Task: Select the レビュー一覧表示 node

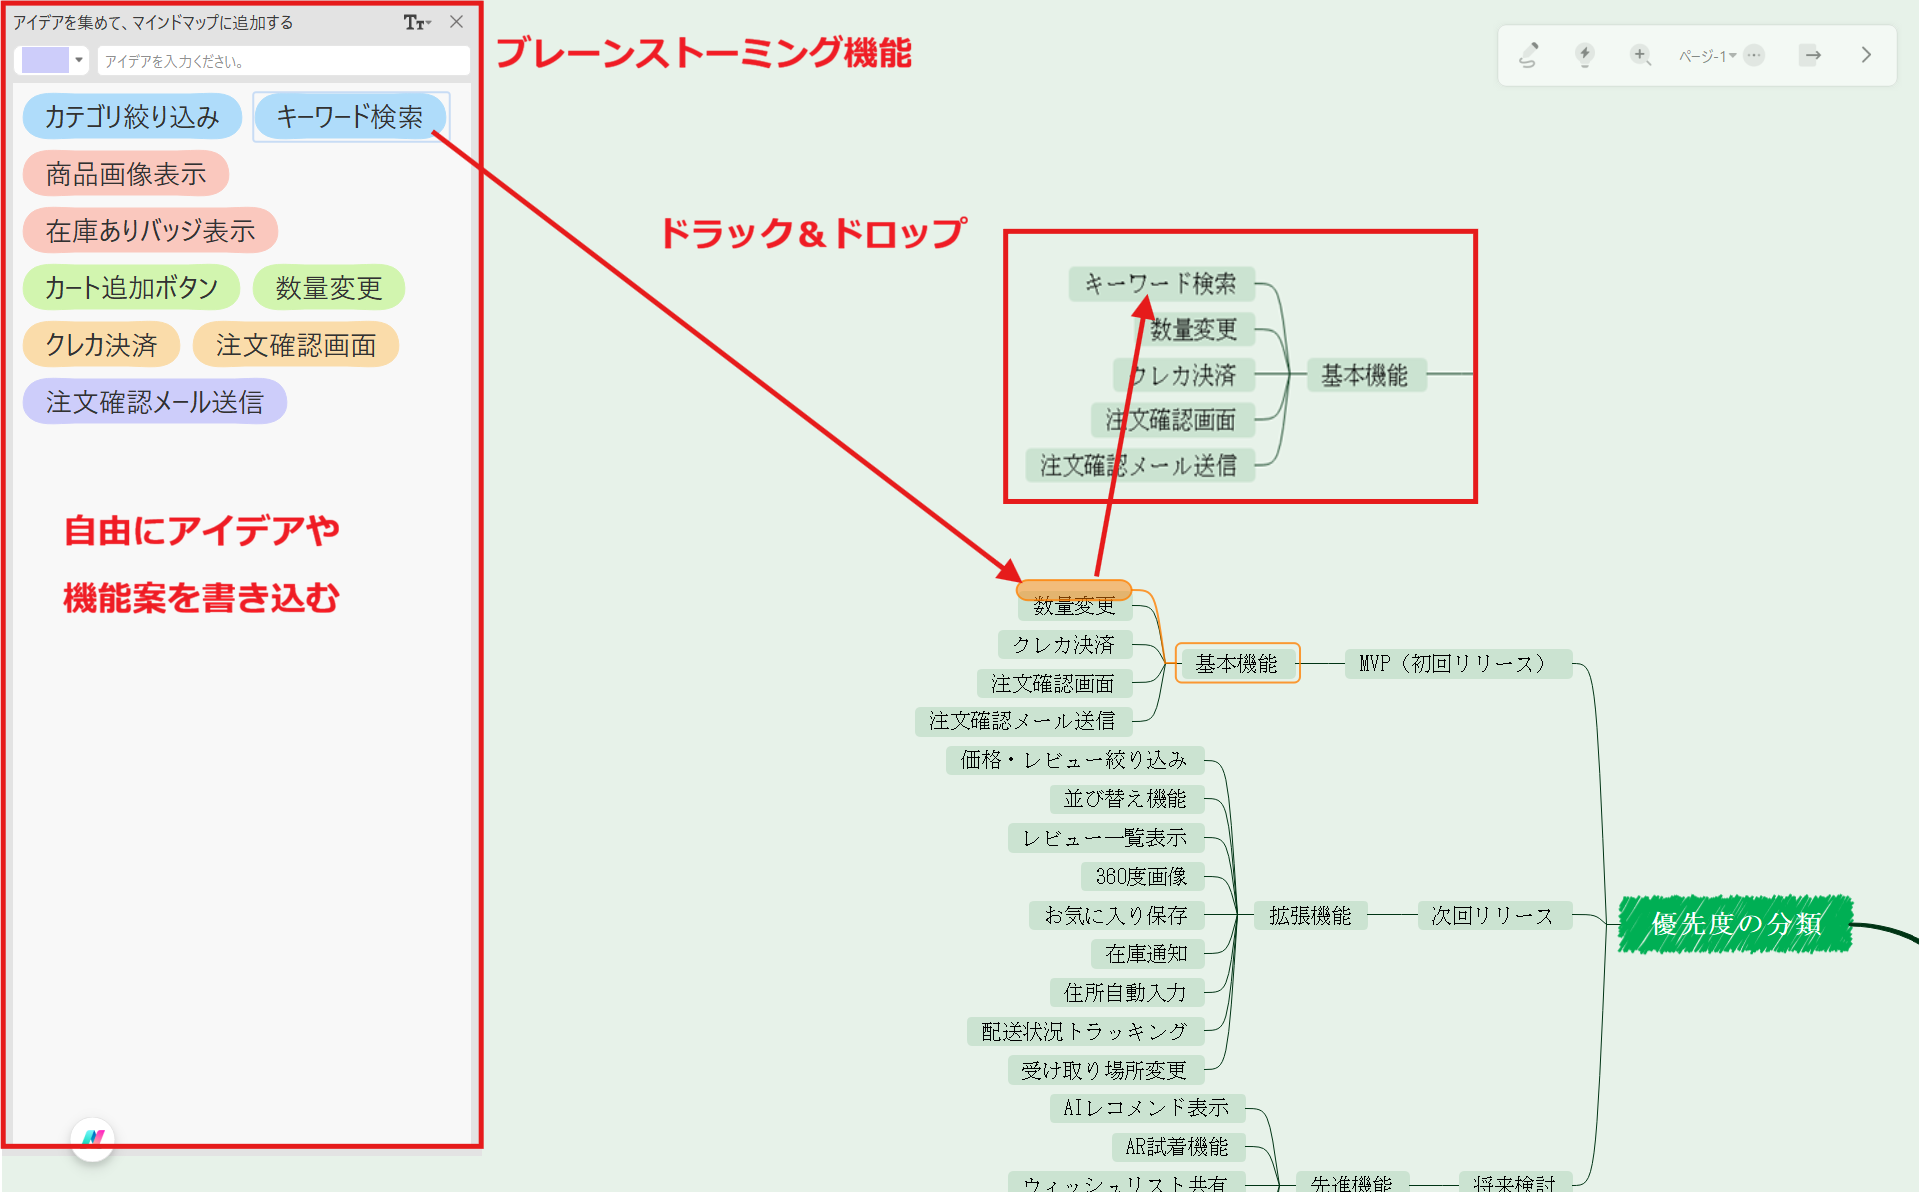Action: click(1105, 838)
